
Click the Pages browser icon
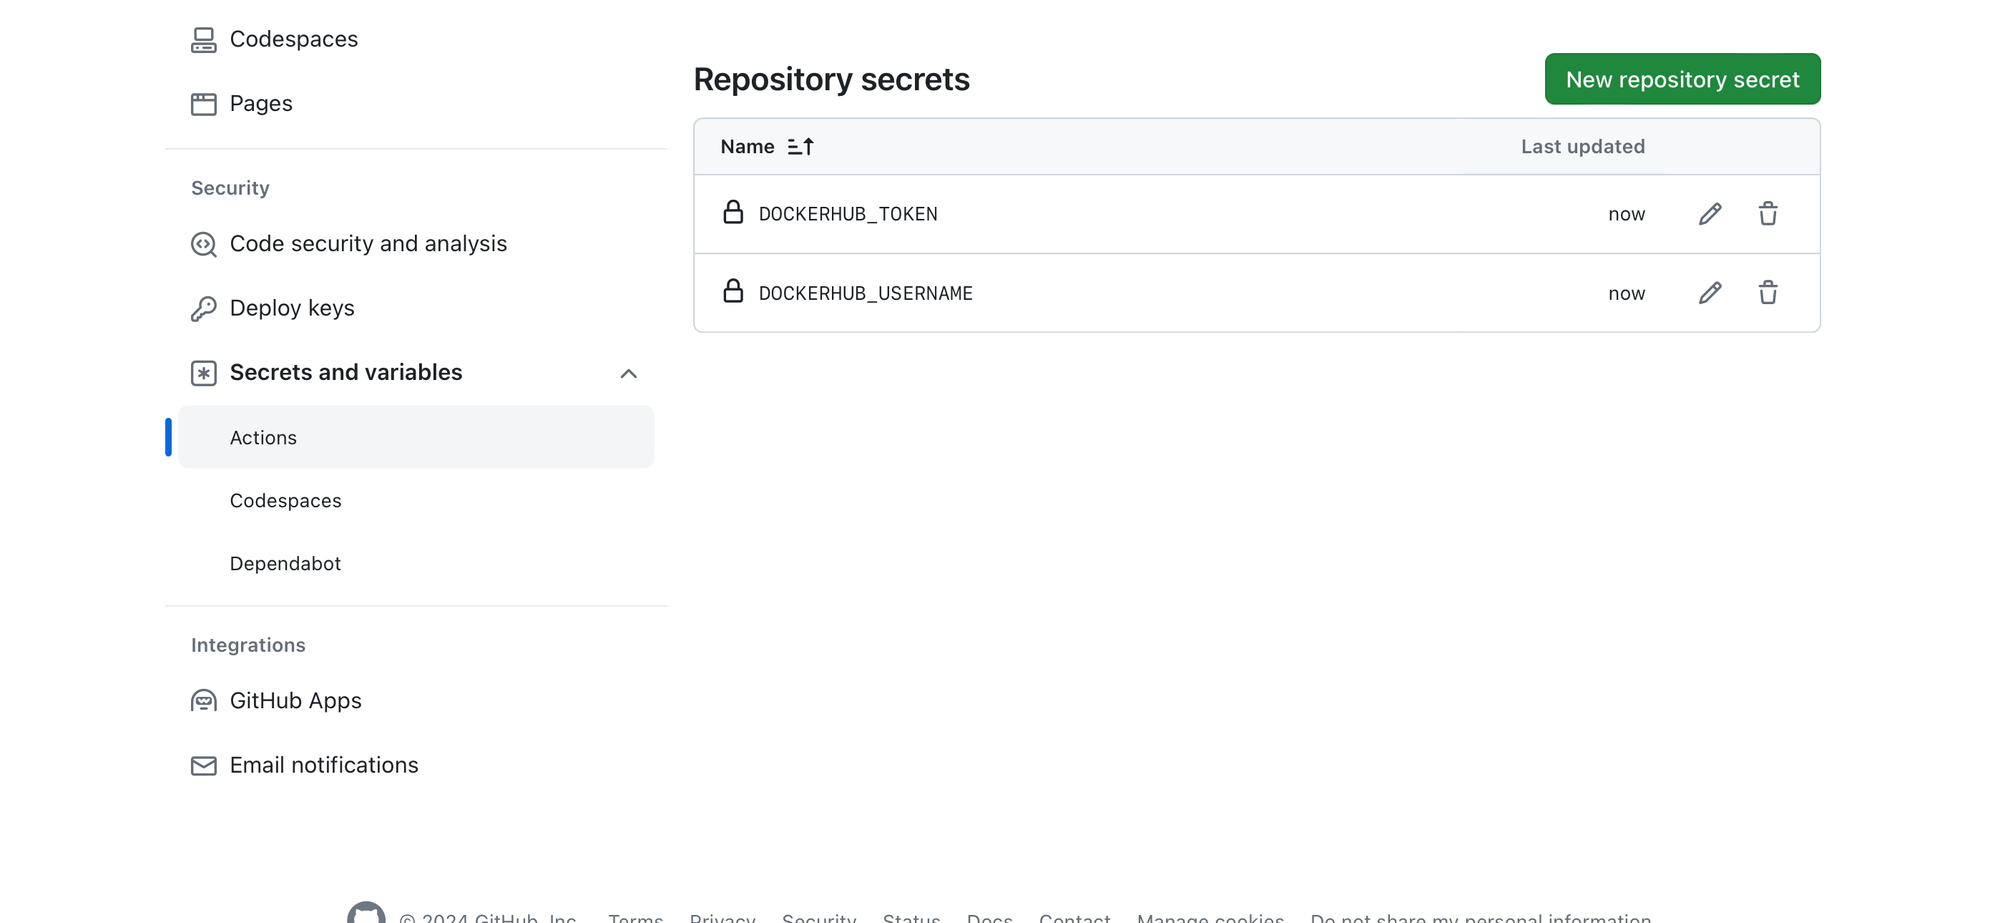204,104
